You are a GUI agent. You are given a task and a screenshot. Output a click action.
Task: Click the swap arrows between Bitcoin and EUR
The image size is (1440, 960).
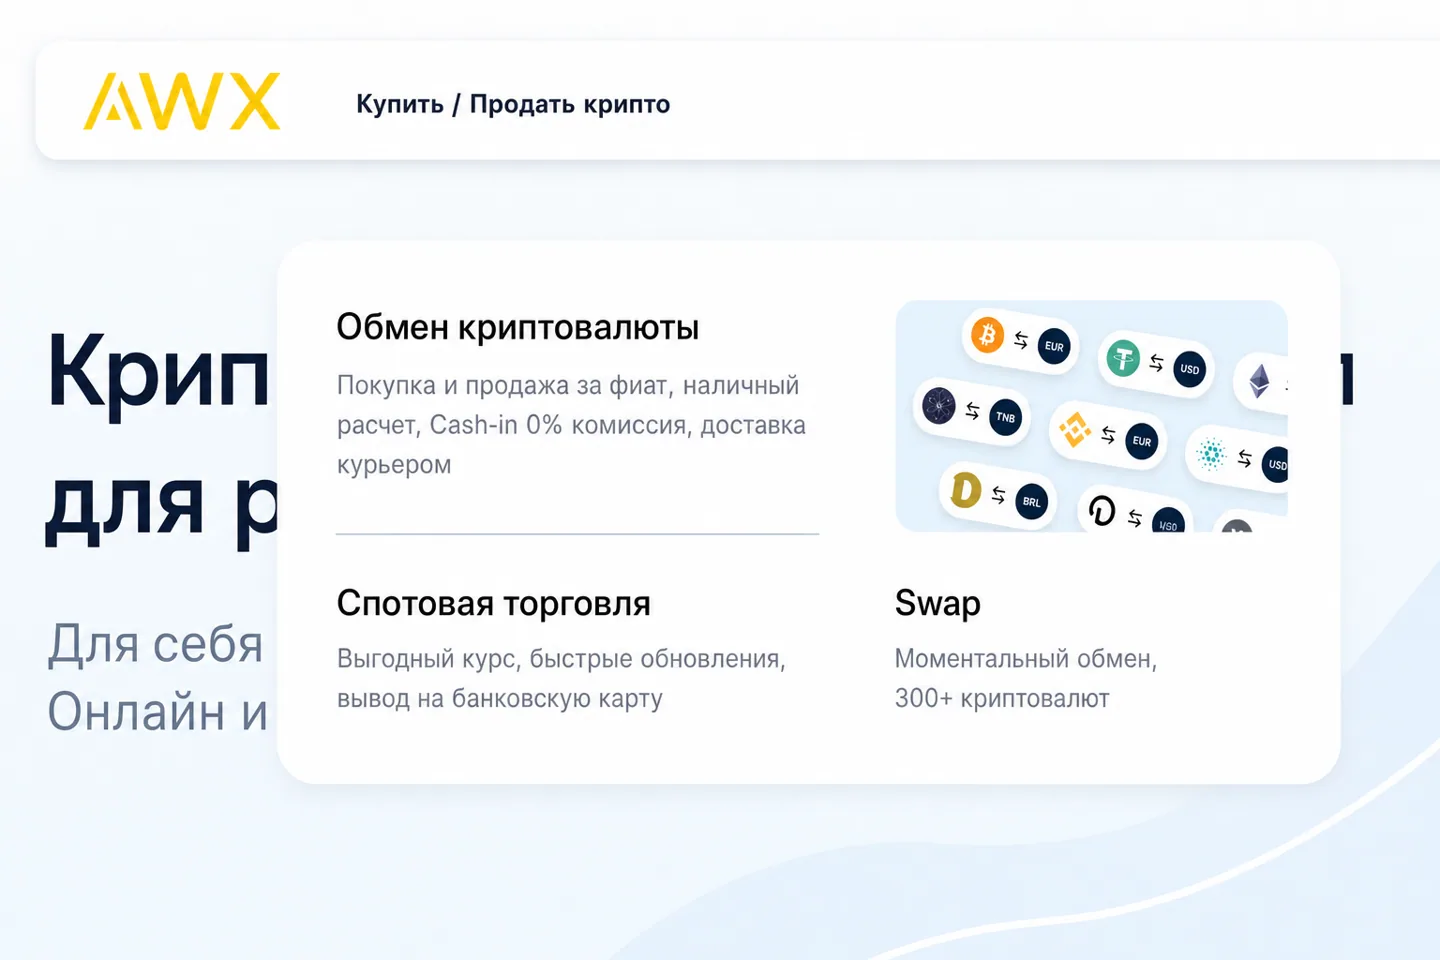click(1021, 340)
